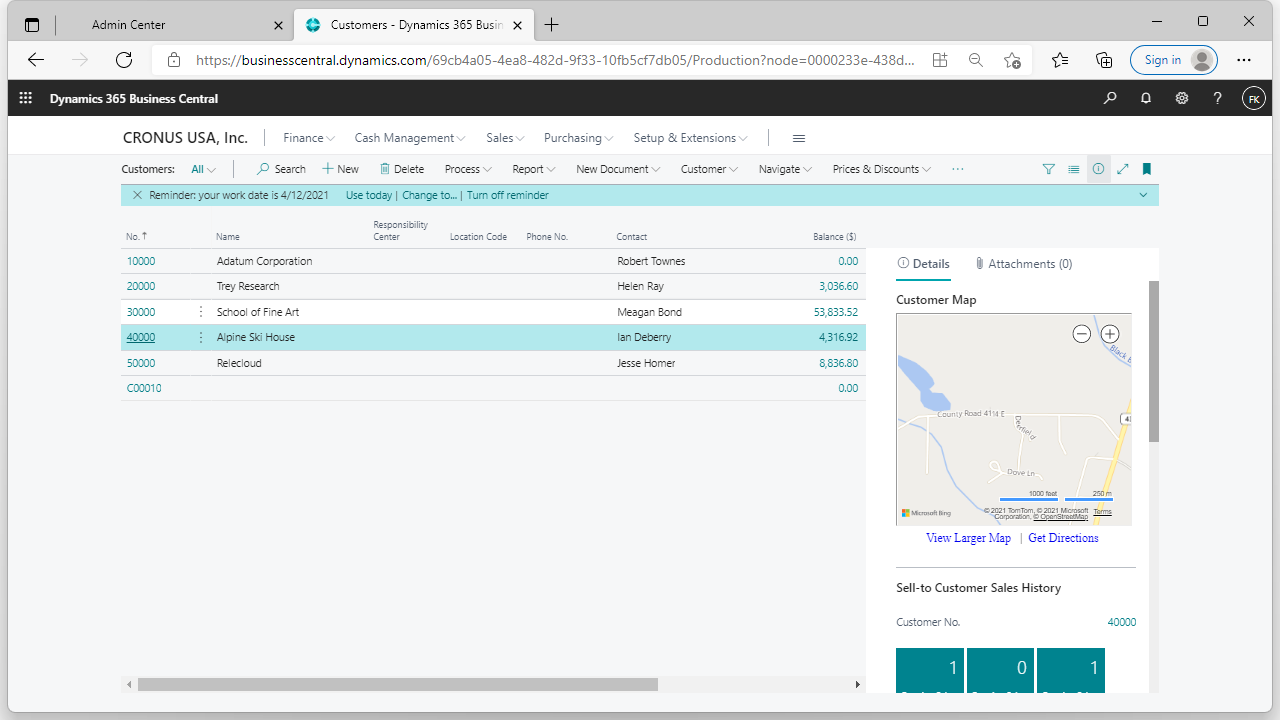Click the factbox vertical scrollbar thumb
This screenshot has width=1280, height=720.
click(1153, 361)
